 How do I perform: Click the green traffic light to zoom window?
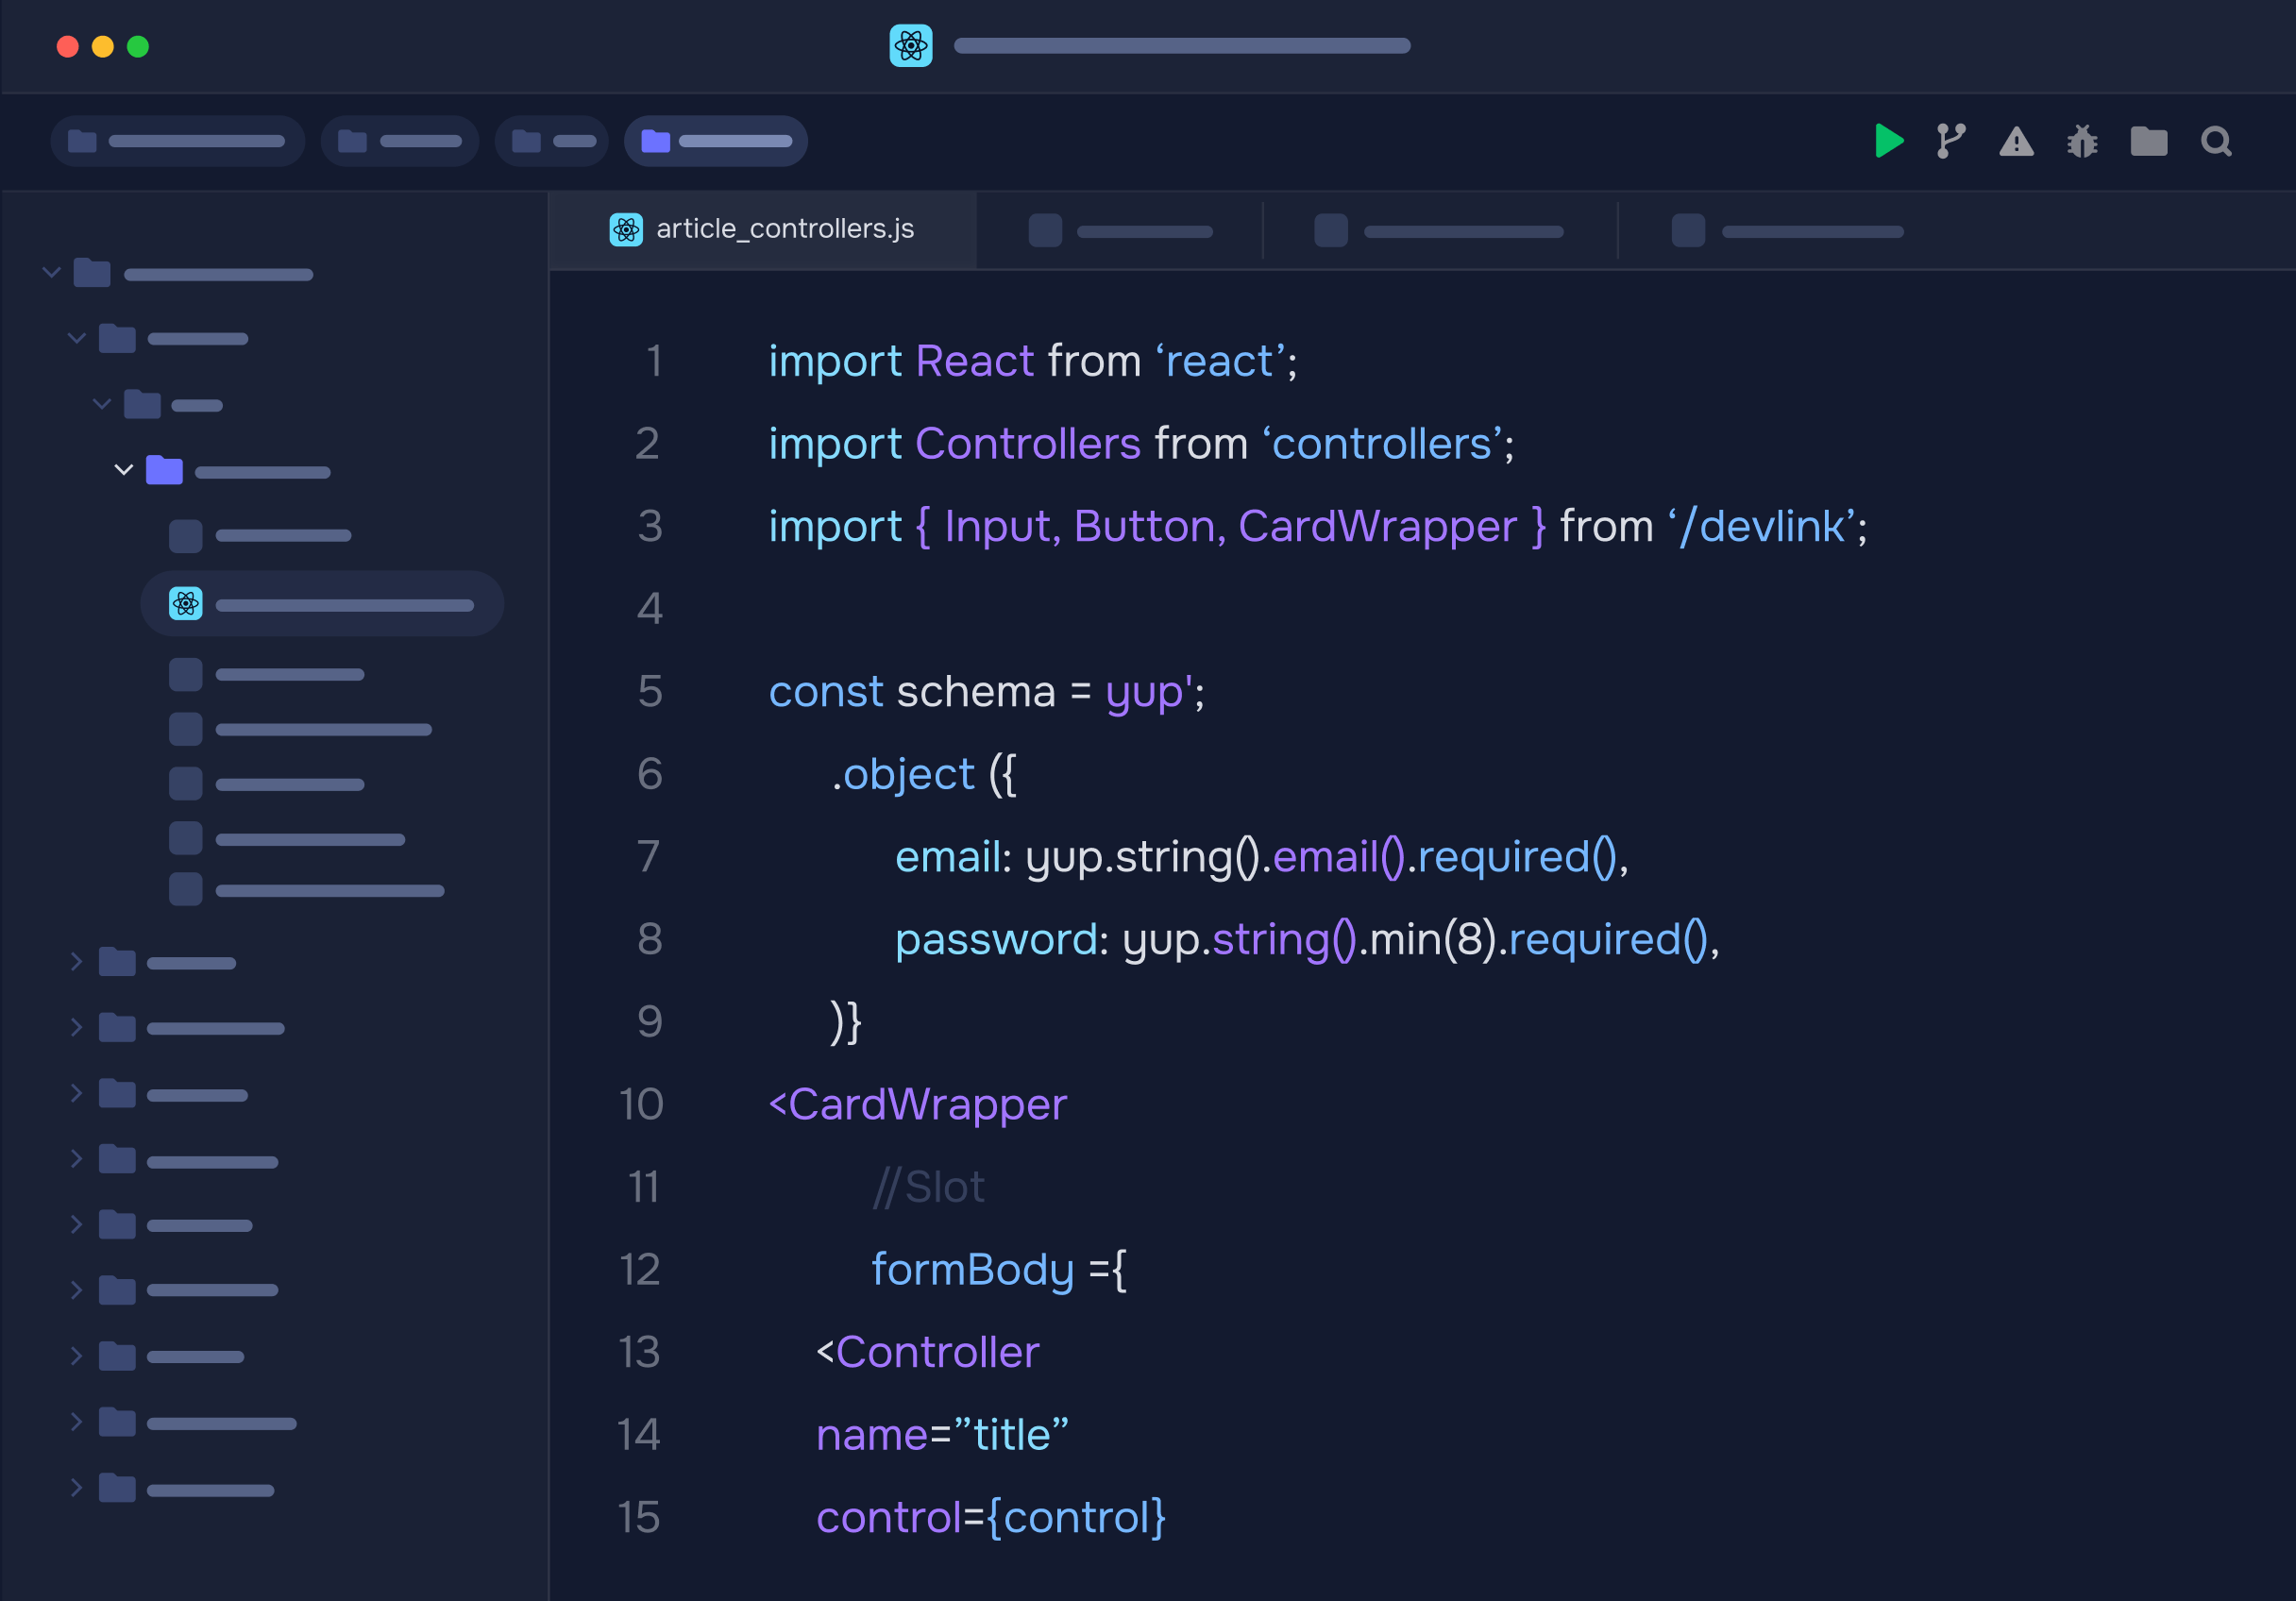[140, 46]
